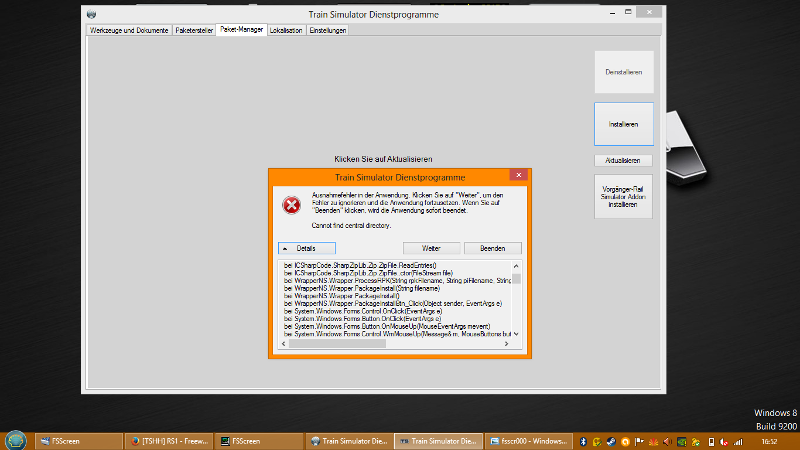Switch to the highlighted Train Simulator Die... taskbar item
This screenshot has height=450, width=800.
pos(439,441)
